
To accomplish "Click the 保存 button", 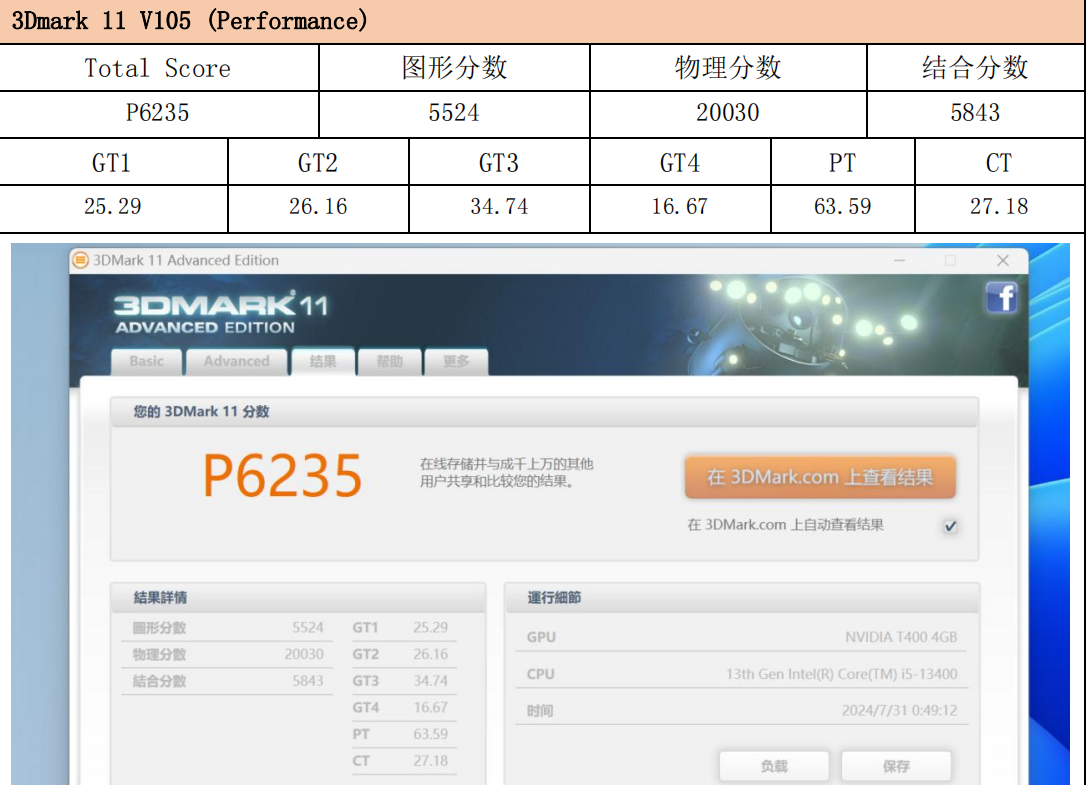I will (896, 766).
